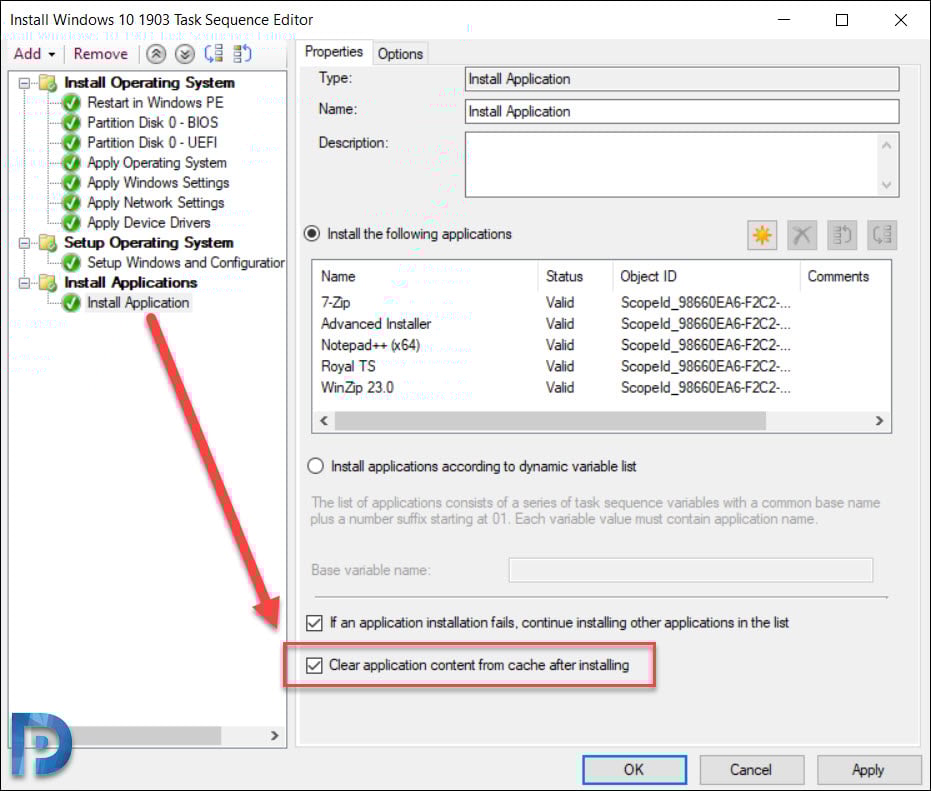Click the applications list horizontal scrollbar thumb

pos(550,421)
